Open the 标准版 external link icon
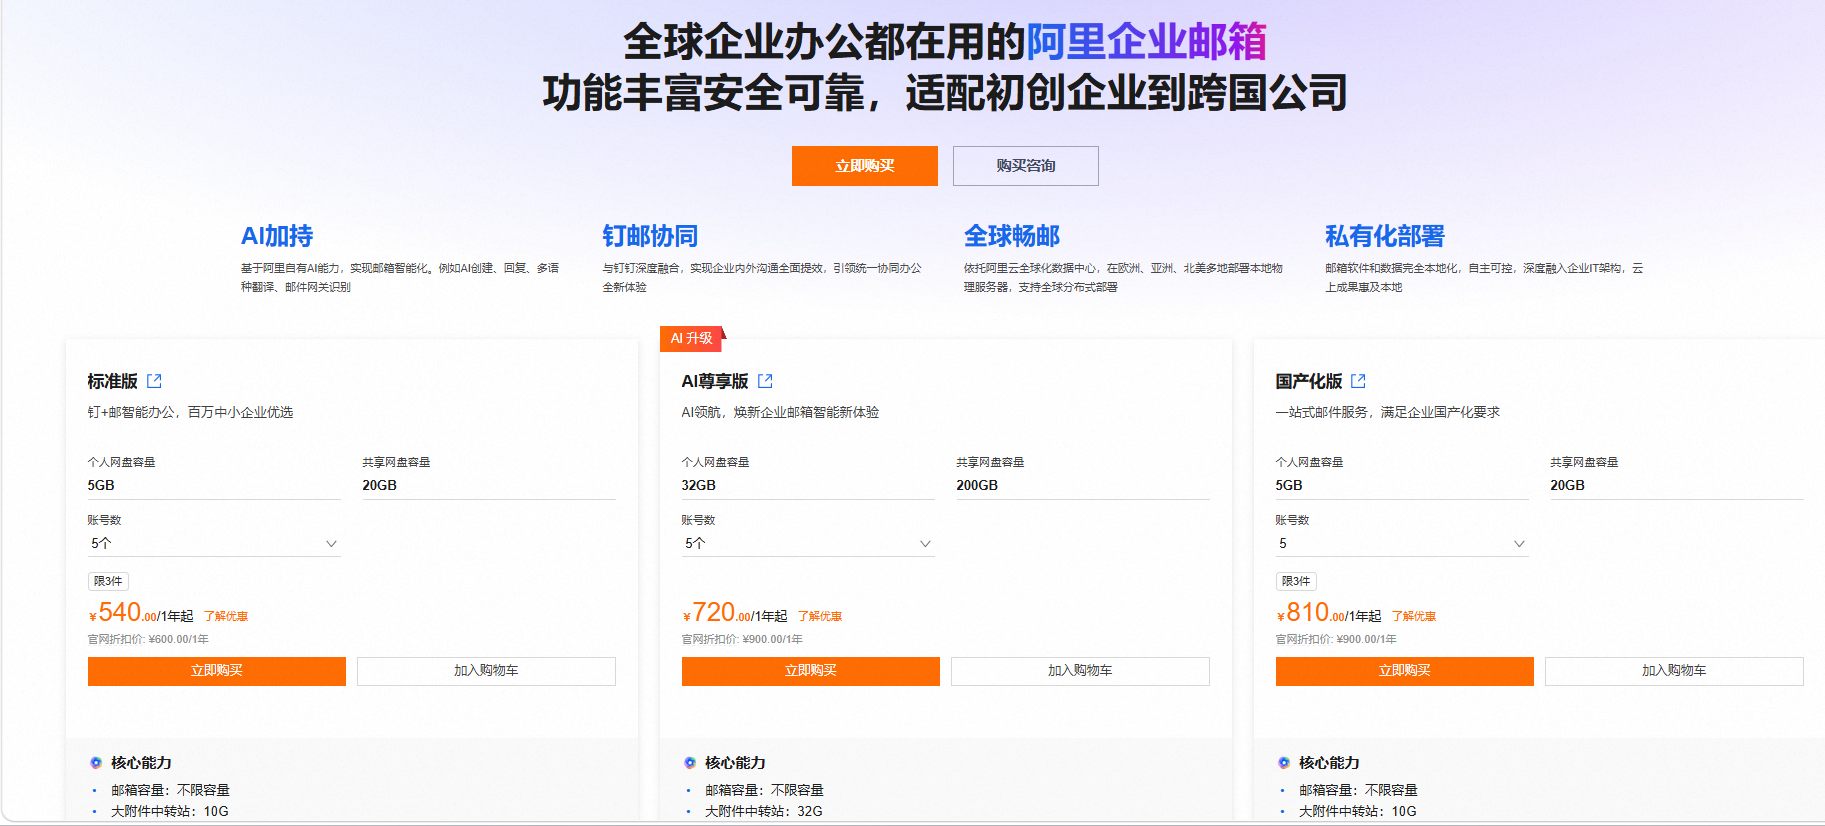 pos(154,381)
